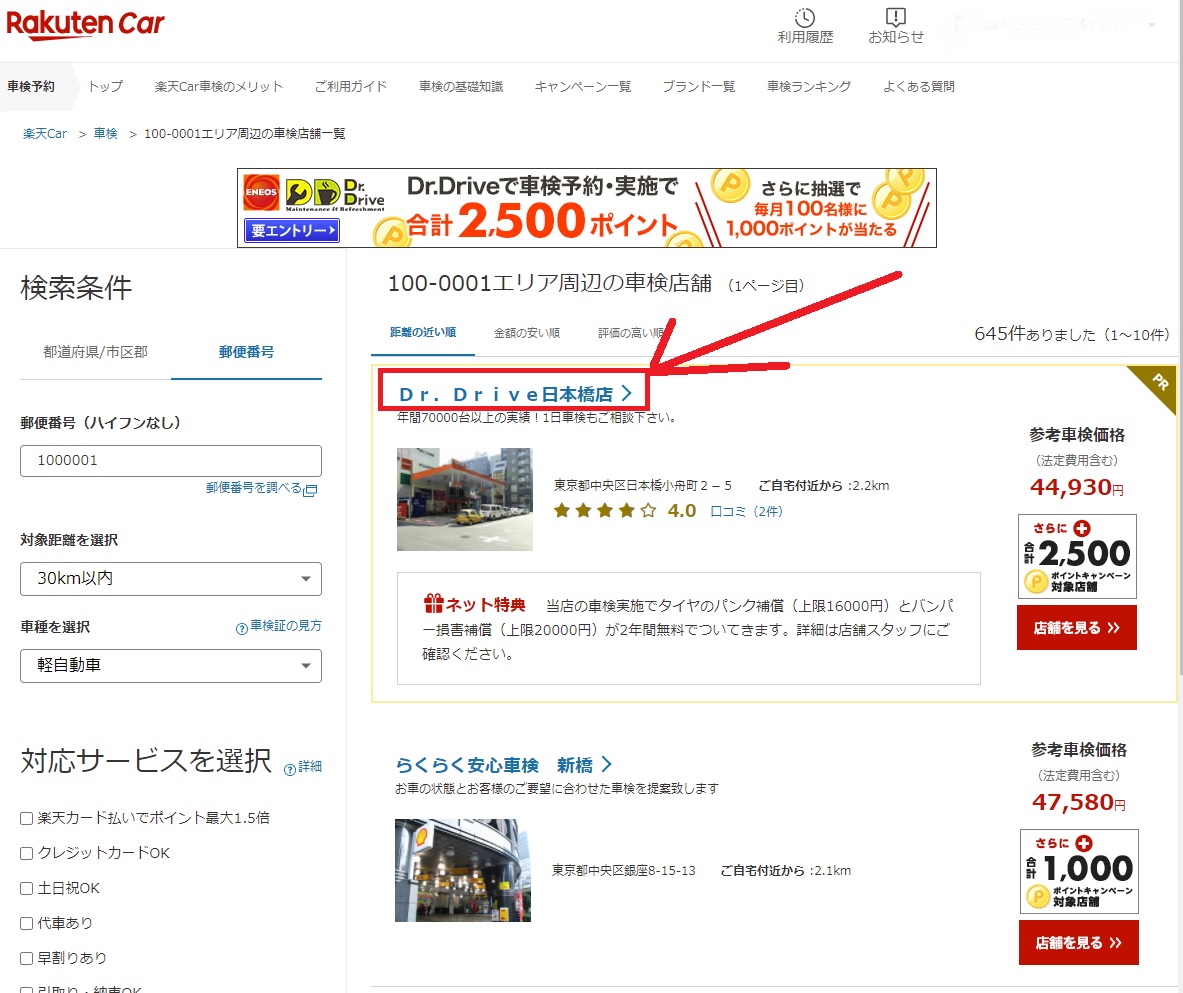Screen dimensions: 1183x993
Task: Click the page vertical scrollbar
Action: [x=1180, y=340]
